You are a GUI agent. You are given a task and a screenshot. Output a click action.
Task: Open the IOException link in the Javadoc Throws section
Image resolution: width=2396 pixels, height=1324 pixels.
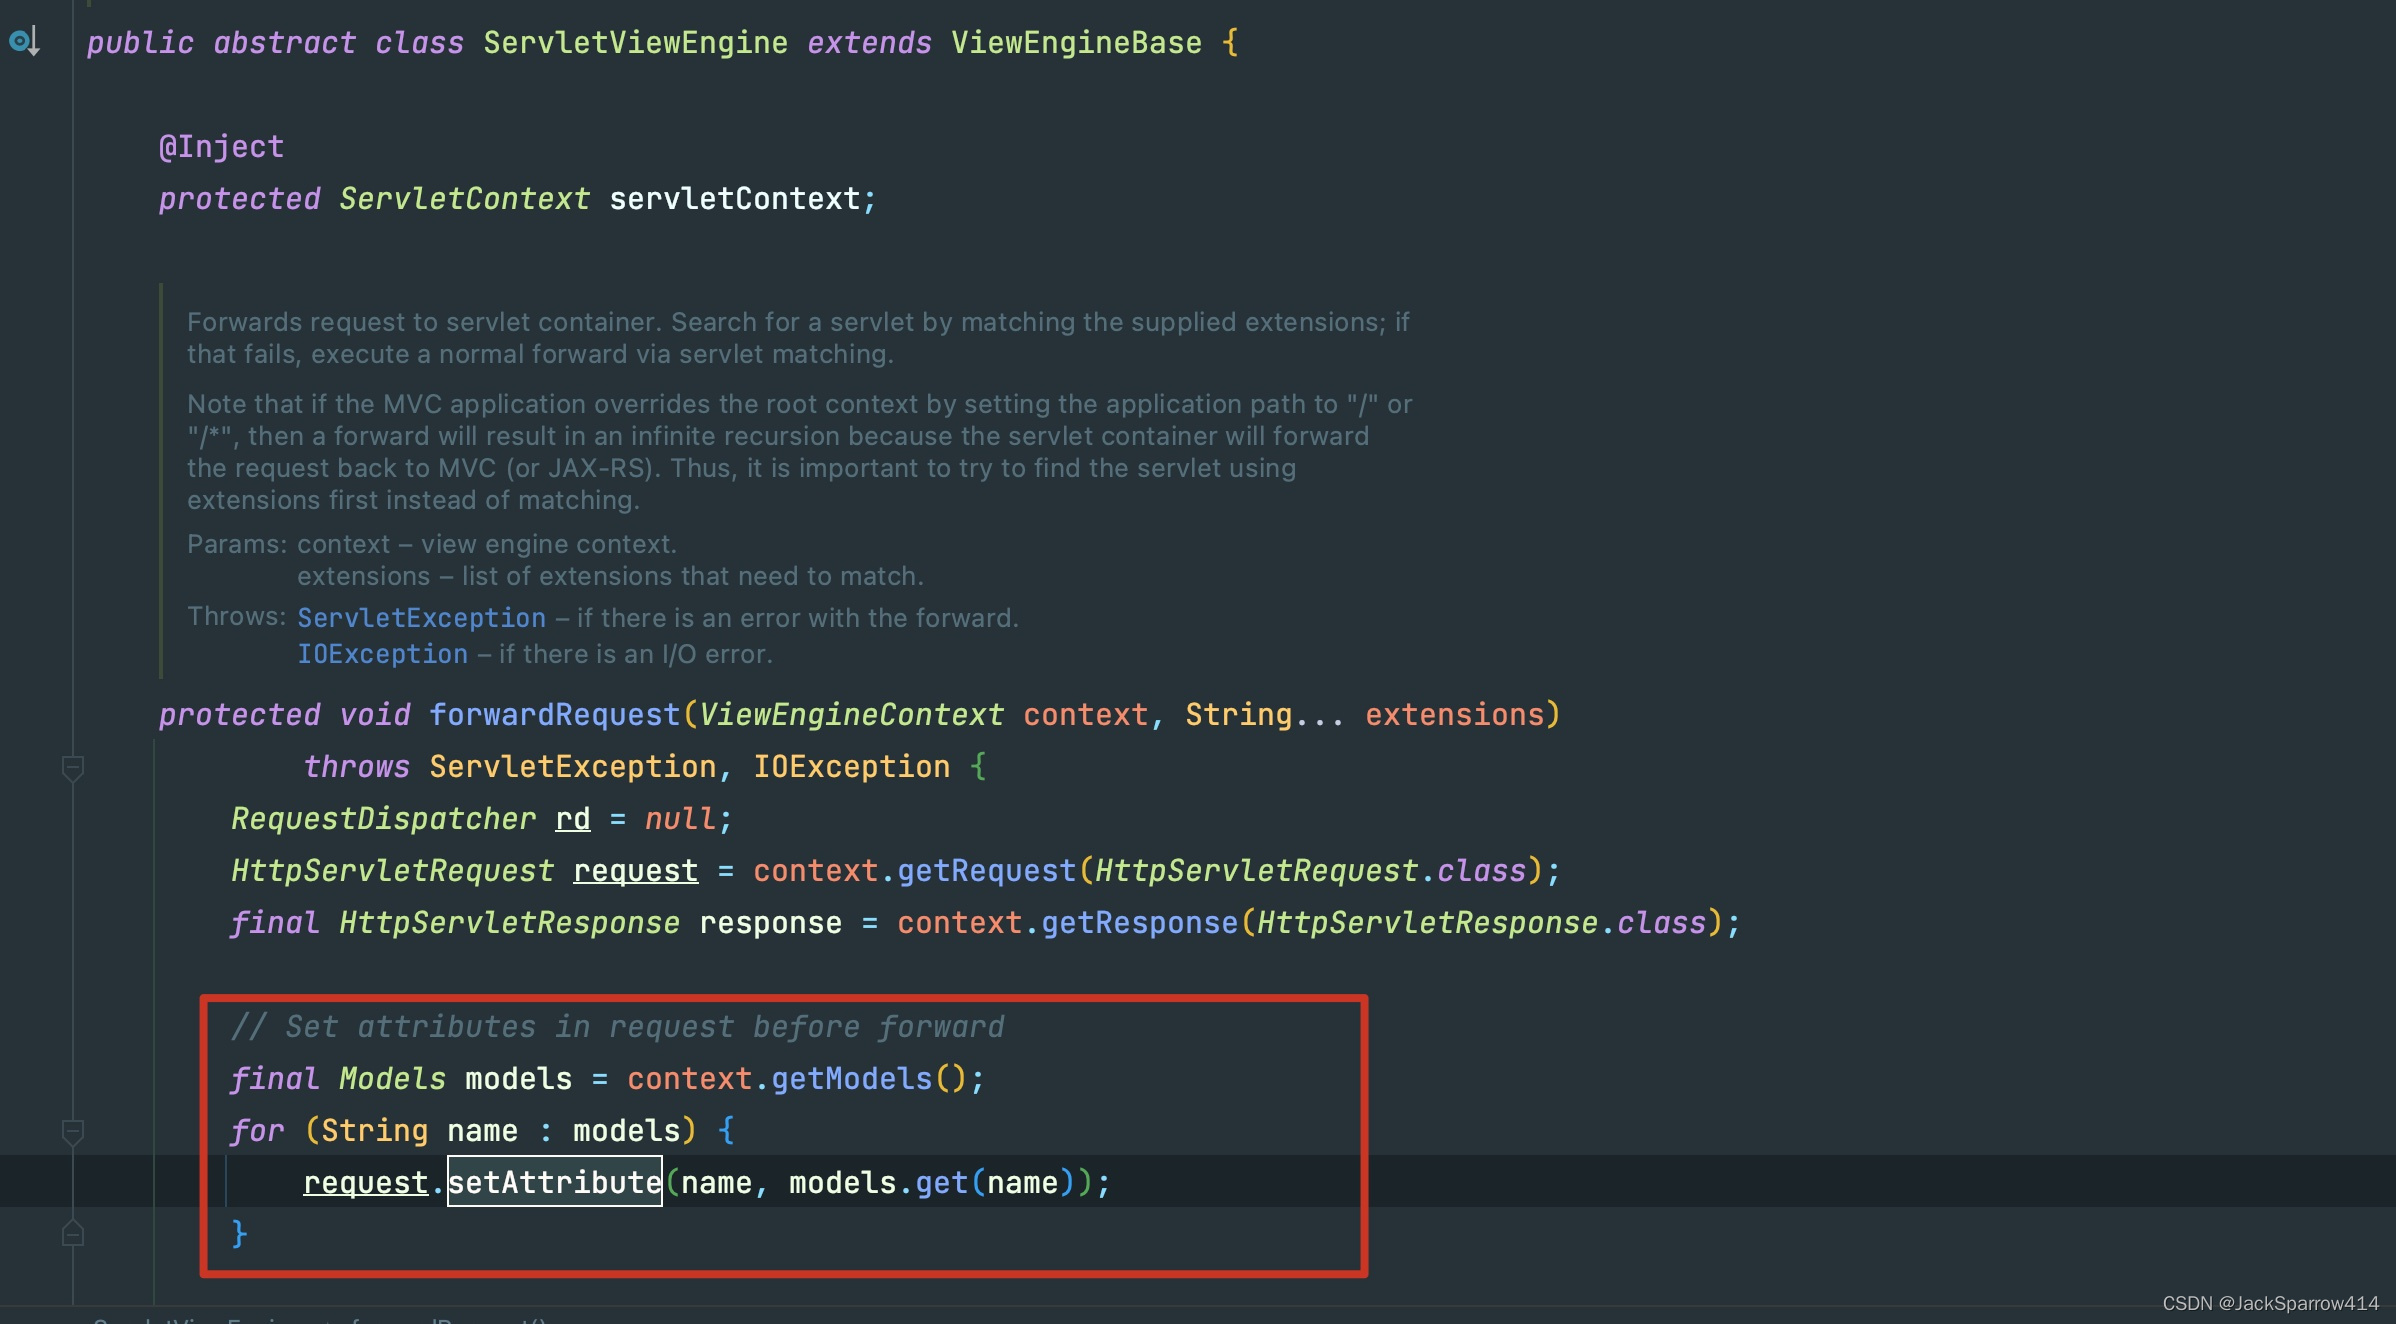pyautogui.click(x=382, y=654)
